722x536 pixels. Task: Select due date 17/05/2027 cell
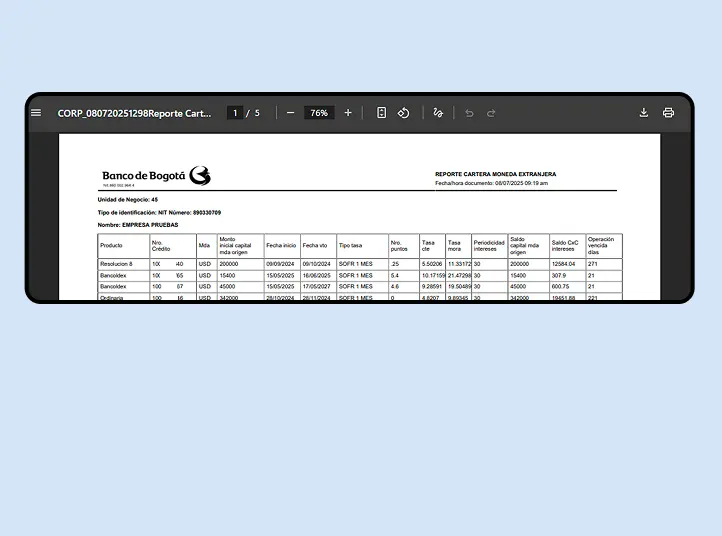(318, 286)
